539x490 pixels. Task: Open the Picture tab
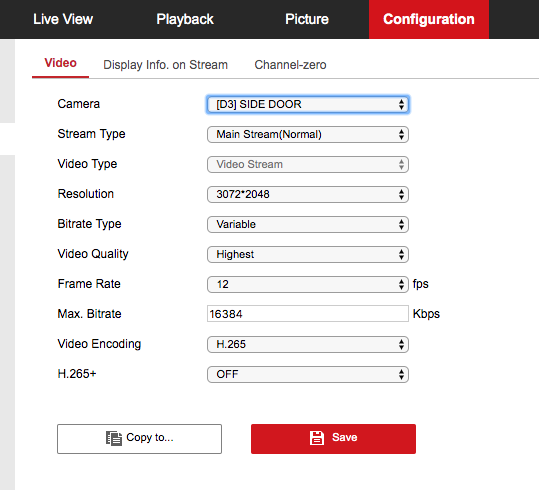(307, 19)
